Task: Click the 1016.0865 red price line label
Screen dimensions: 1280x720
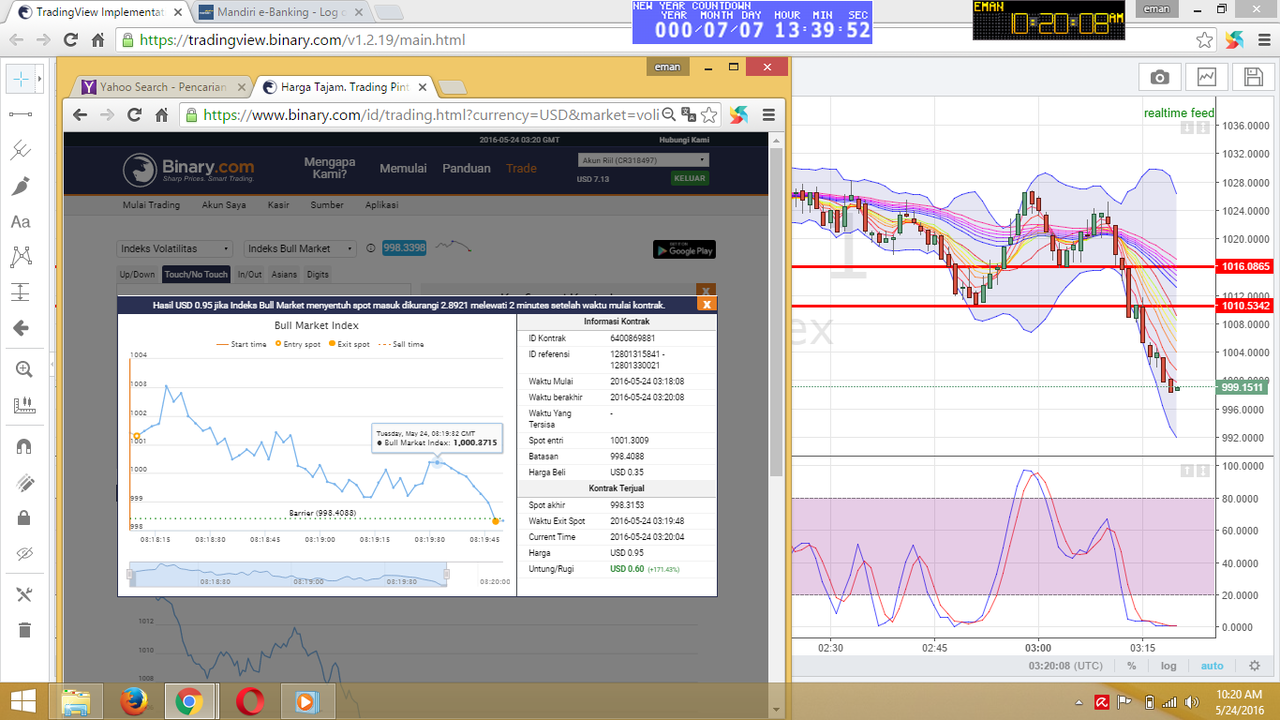Action: (1244, 267)
